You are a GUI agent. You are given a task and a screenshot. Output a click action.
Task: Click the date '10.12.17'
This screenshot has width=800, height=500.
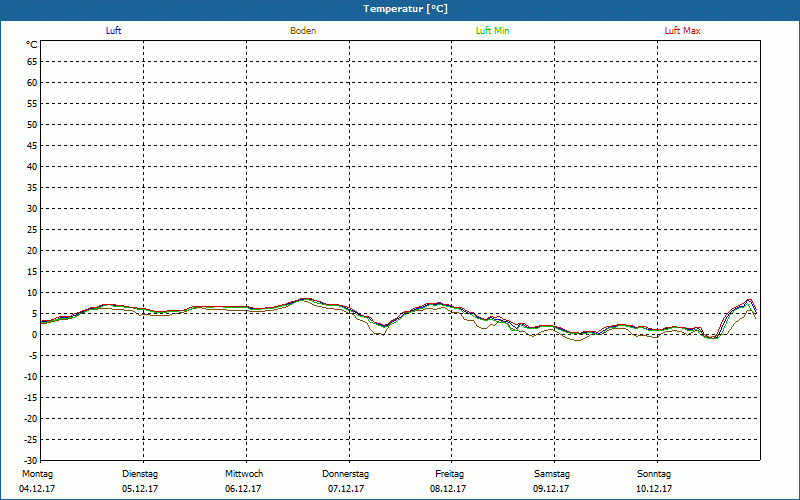click(654, 489)
